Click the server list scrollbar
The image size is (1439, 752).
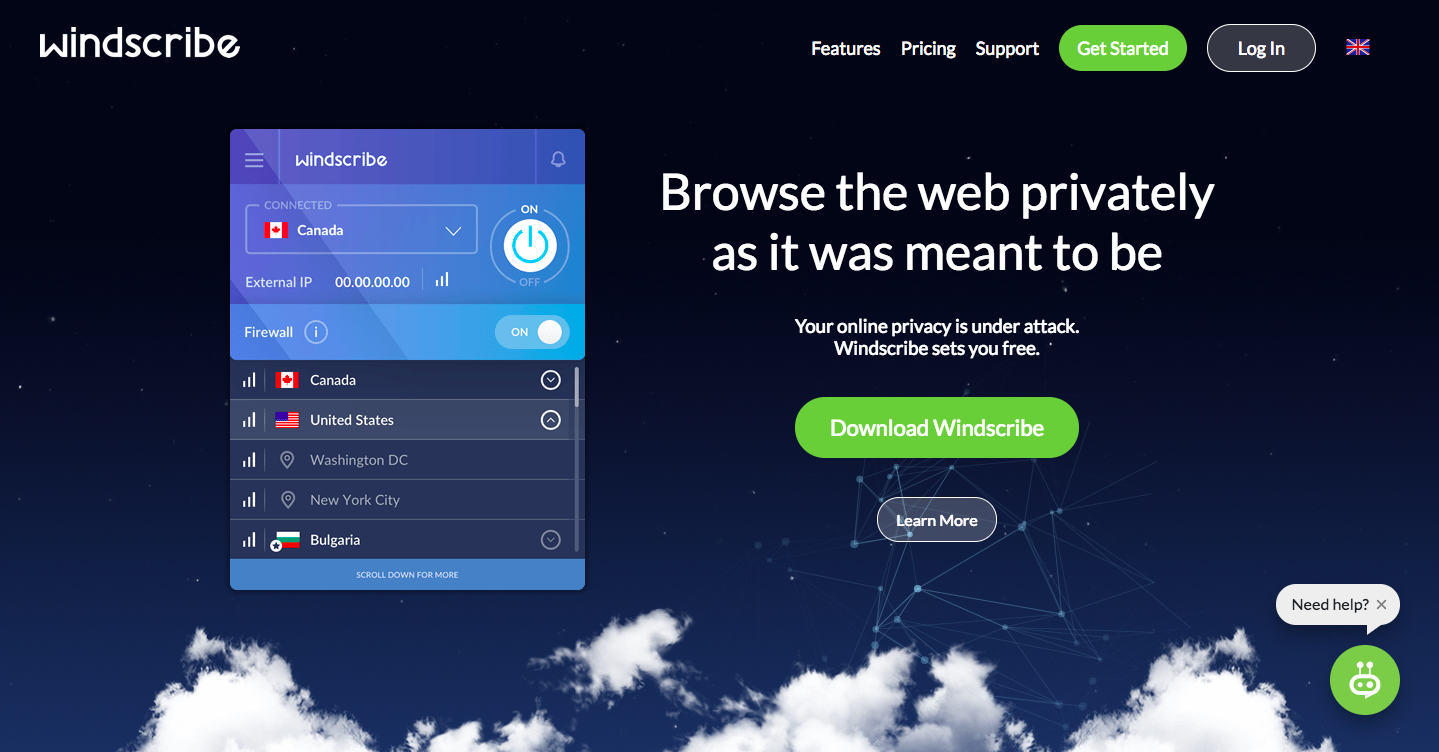point(577,458)
